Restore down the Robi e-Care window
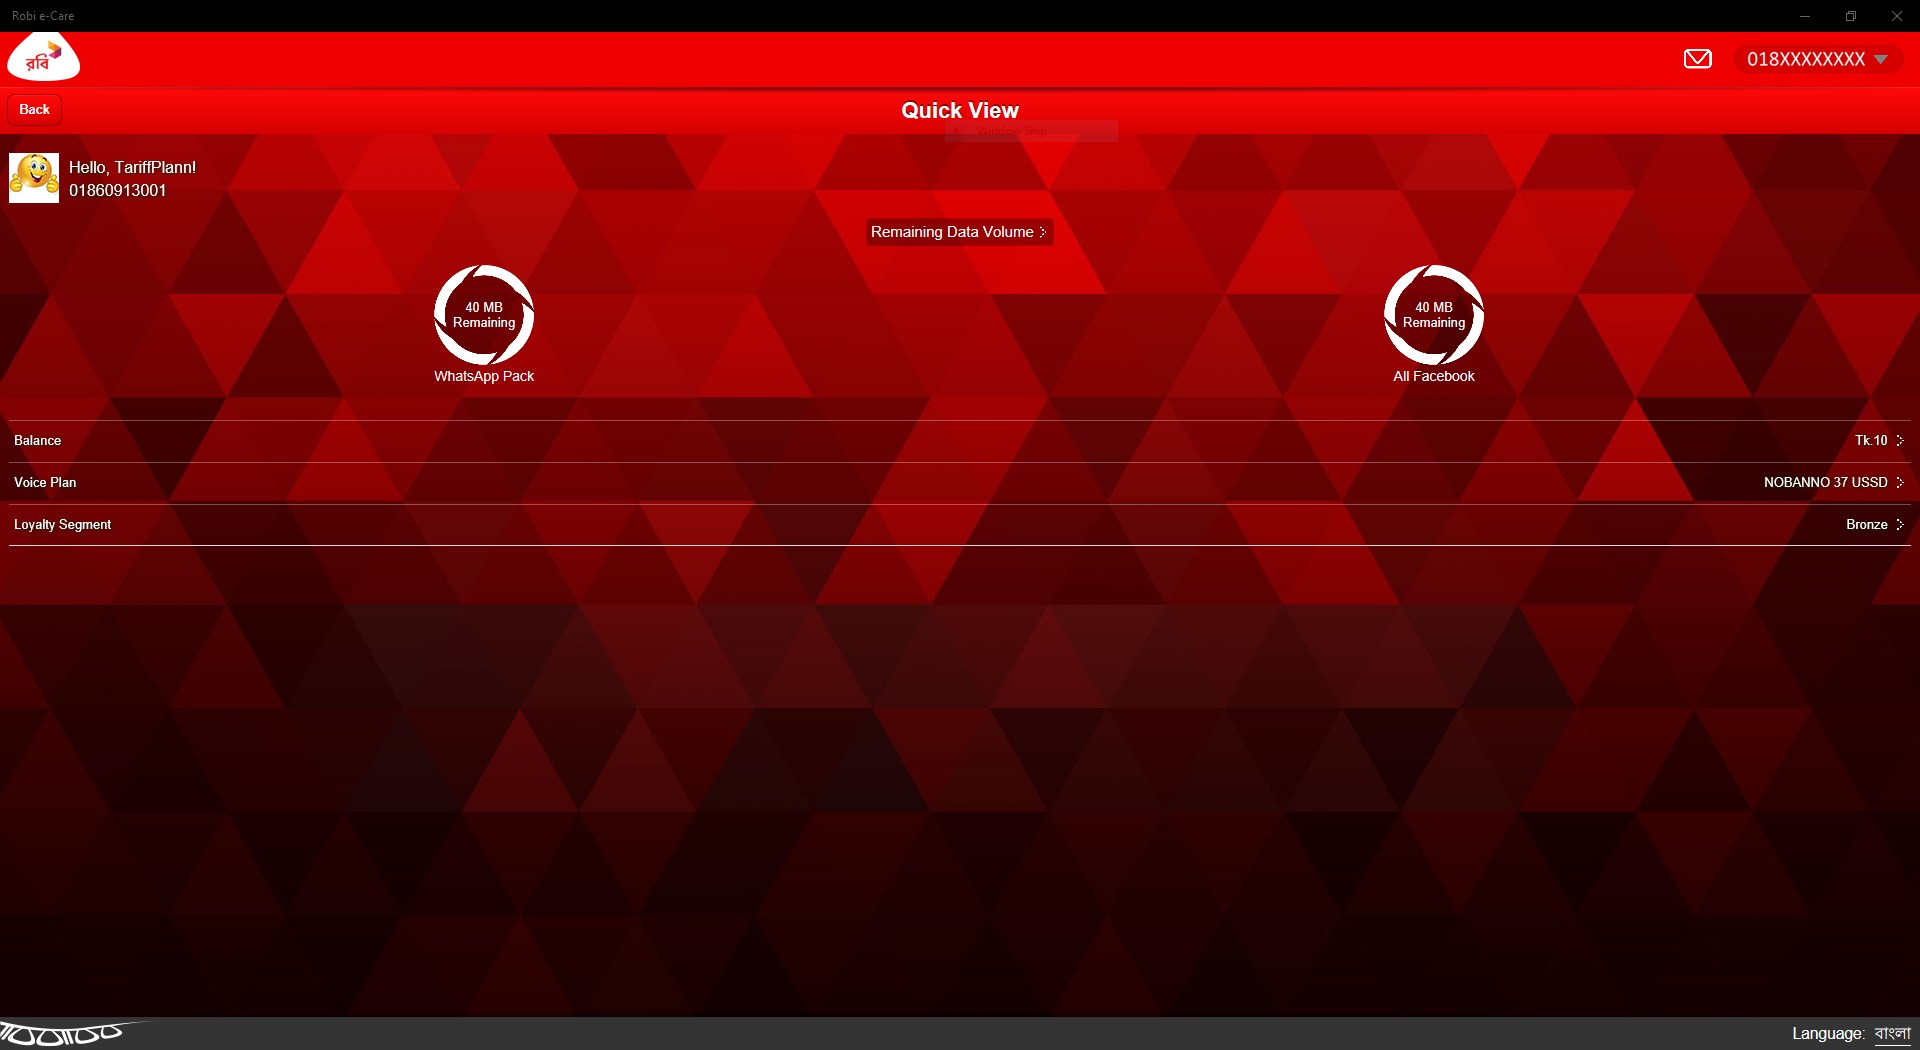The image size is (1920, 1050). 1851,16
